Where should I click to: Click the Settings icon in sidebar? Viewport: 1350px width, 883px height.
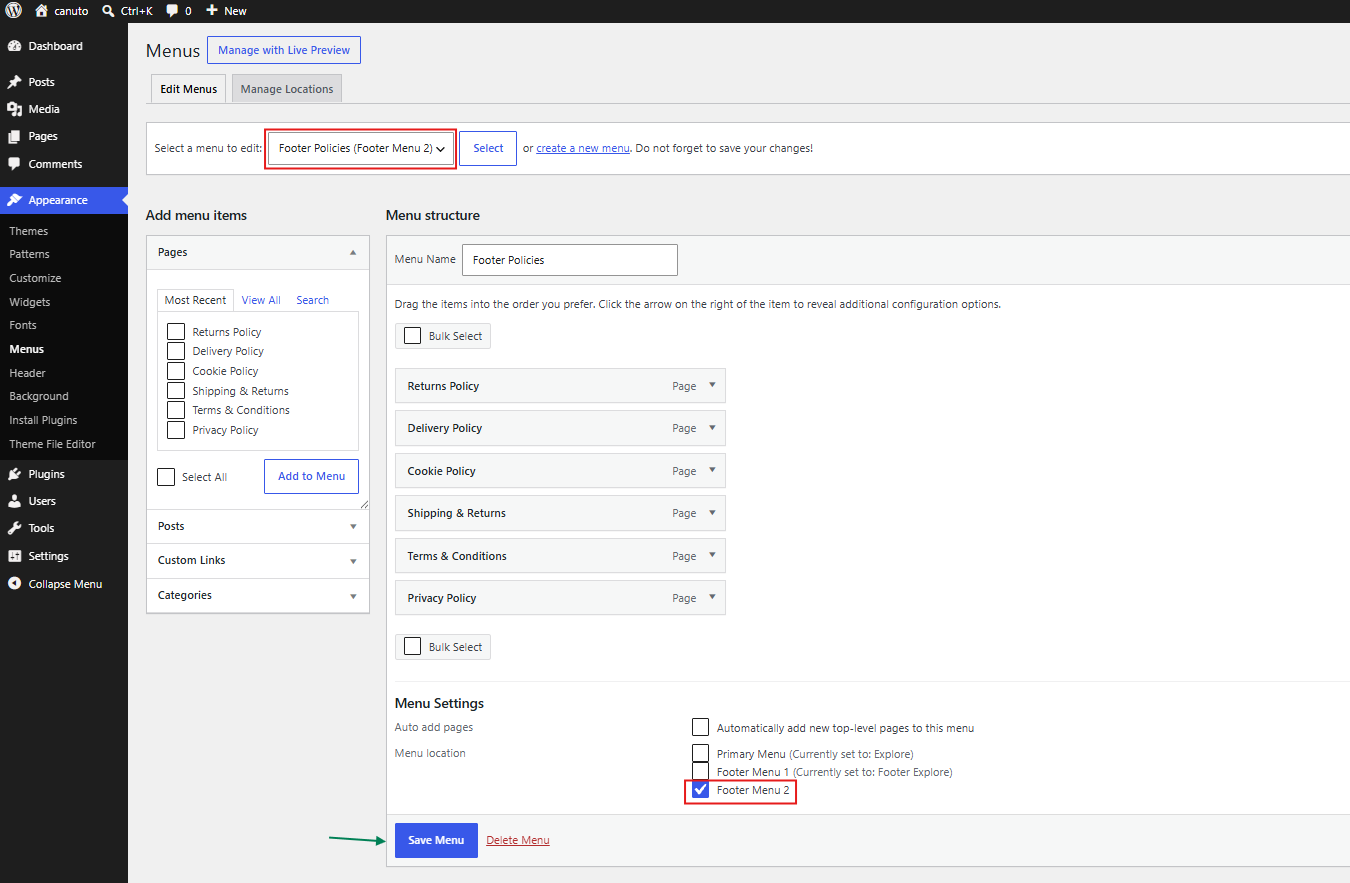(14, 556)
